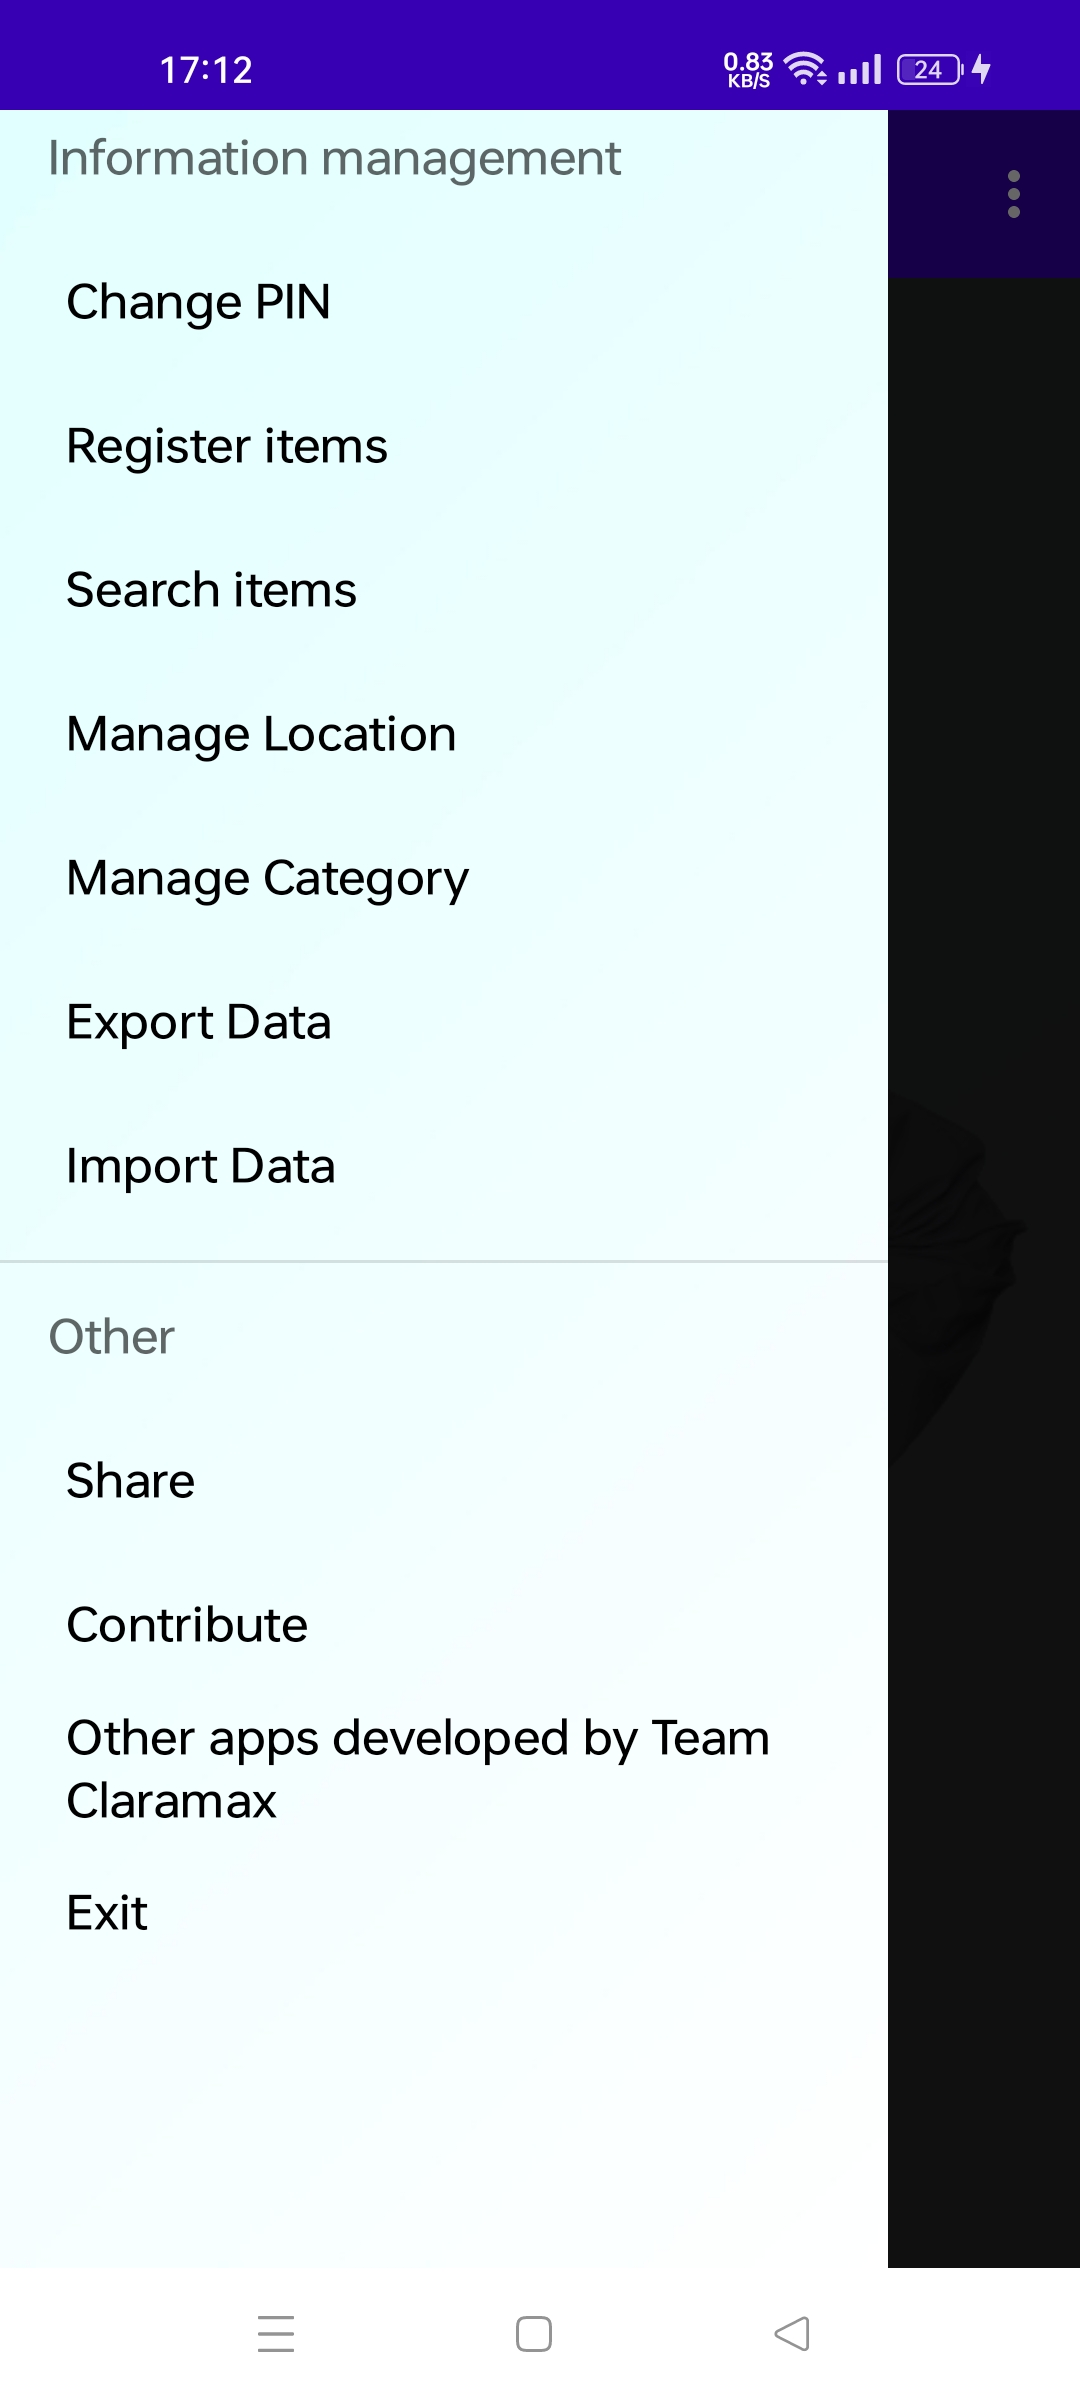1080x2400 pixels.
Task: Tap Share under Other section
Action: [x=444, y=1481]
